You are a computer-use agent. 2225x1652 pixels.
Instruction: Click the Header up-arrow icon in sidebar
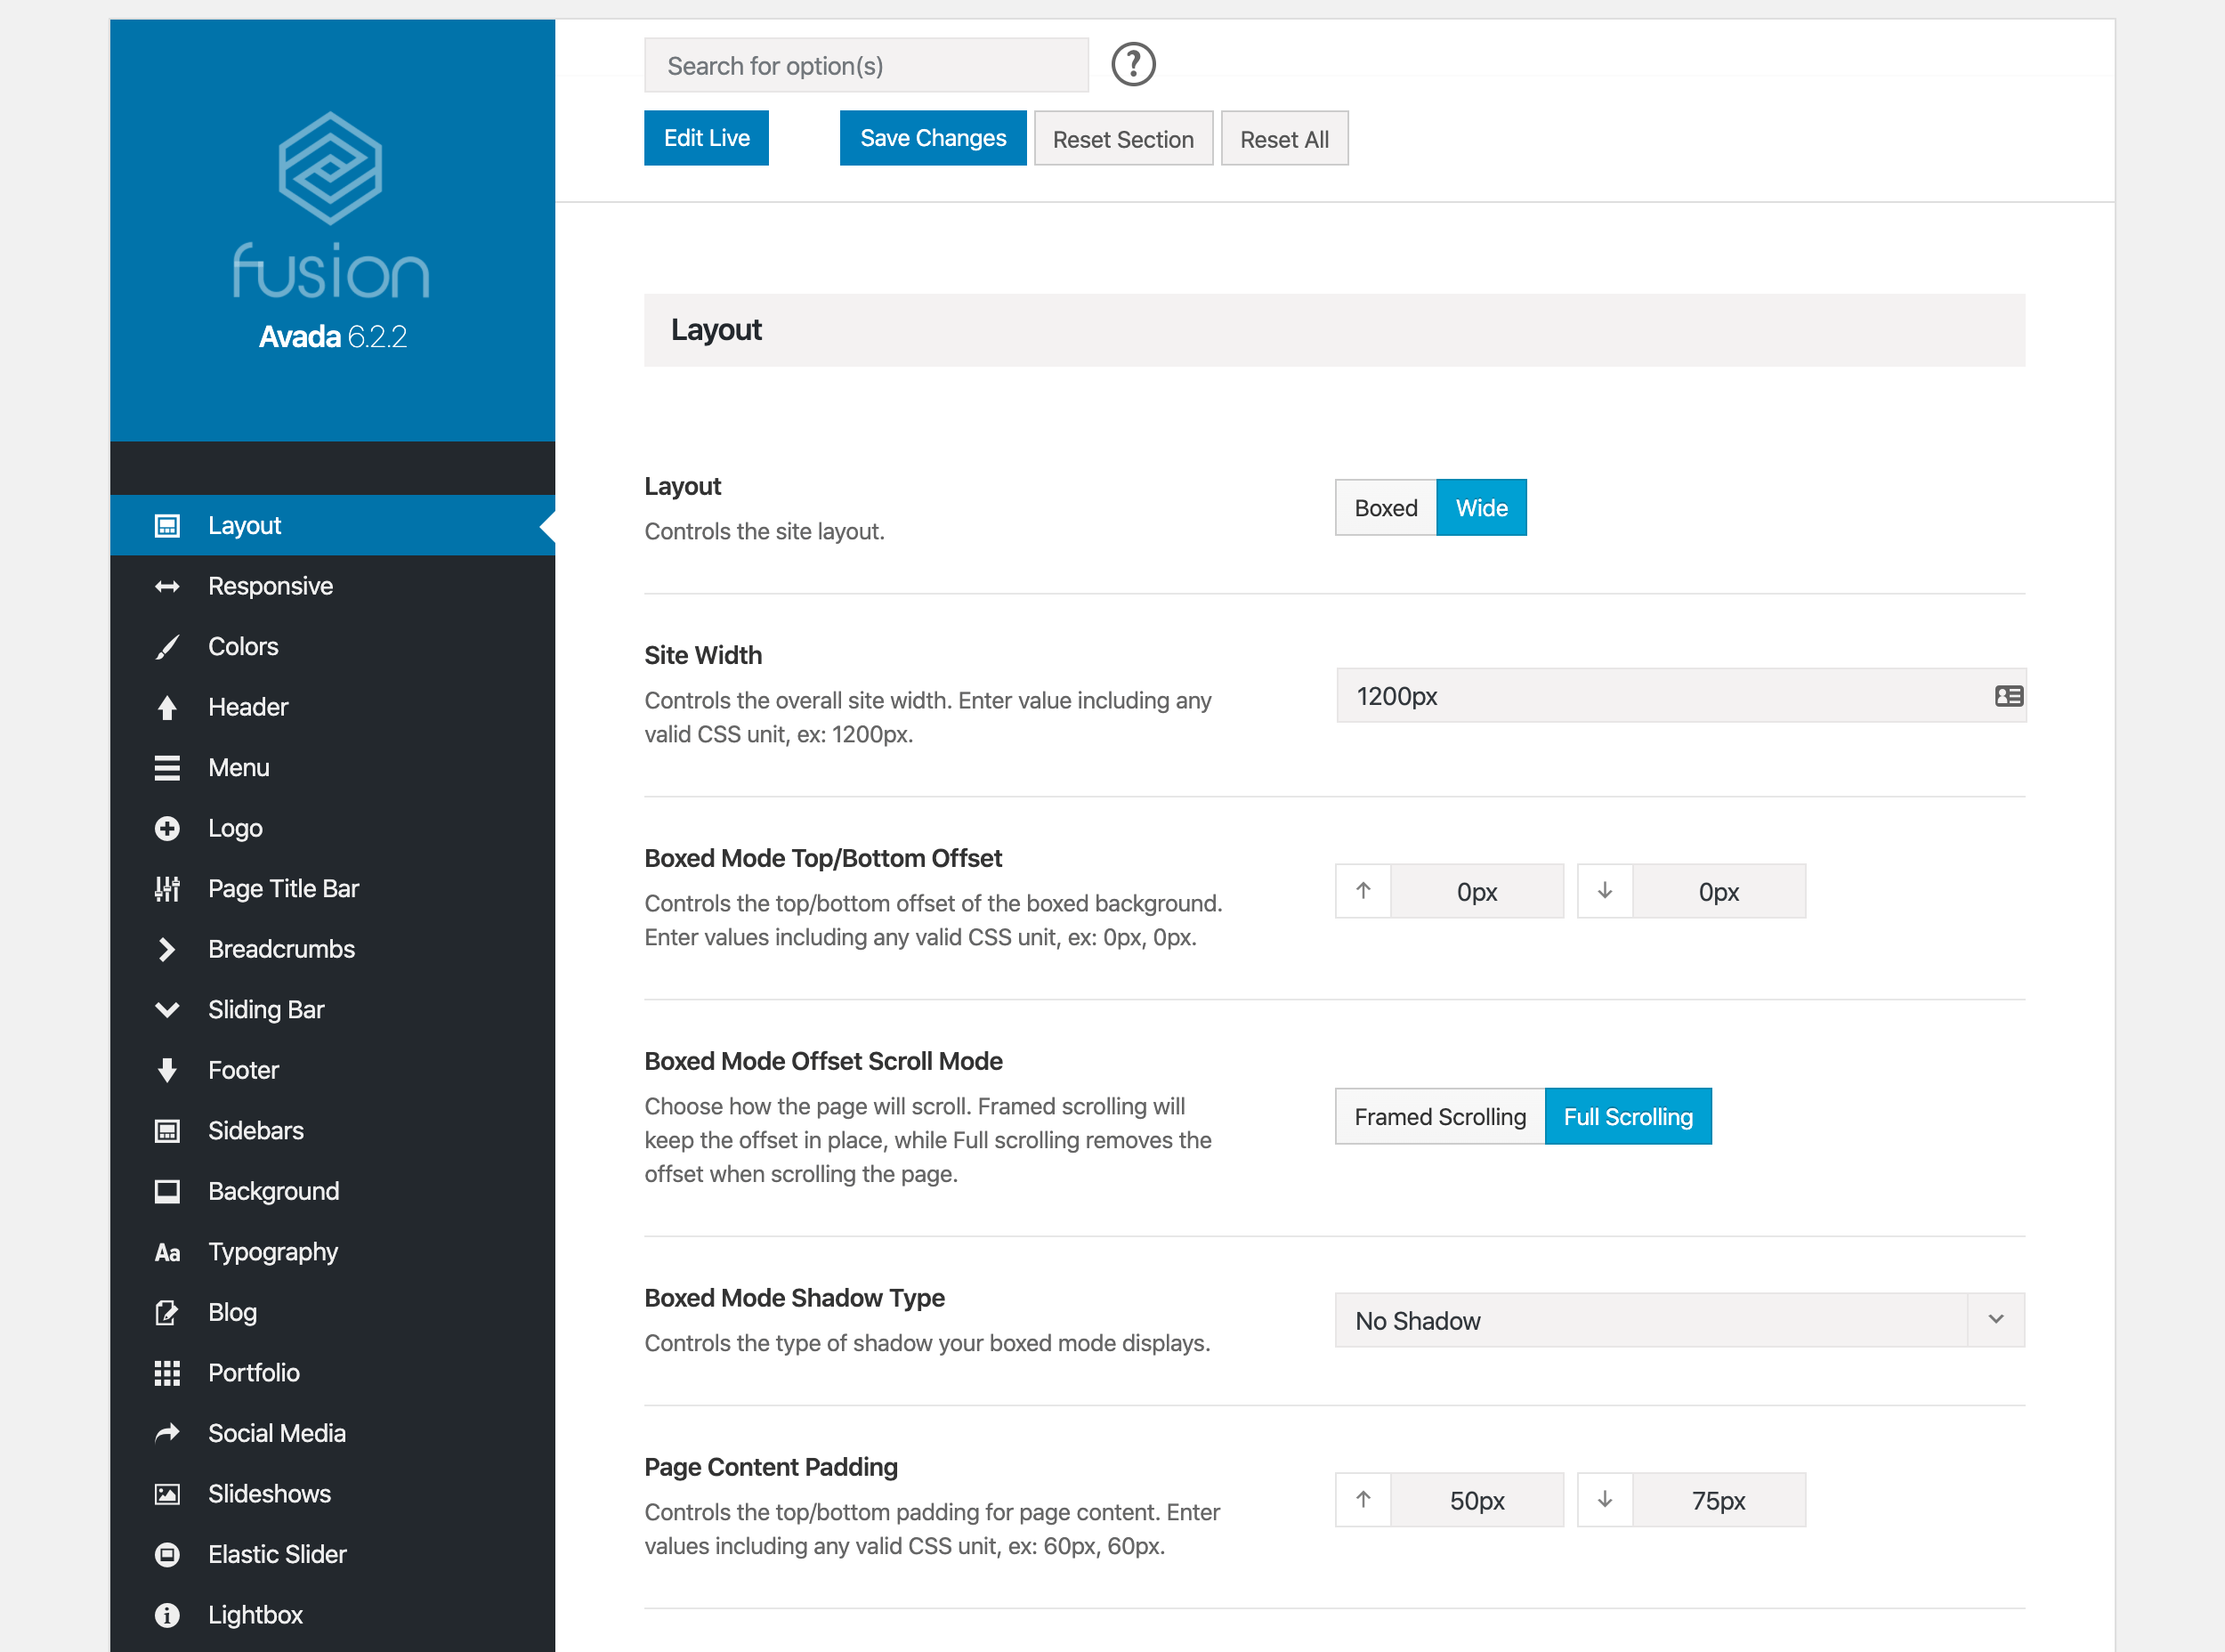coord(167,708)
